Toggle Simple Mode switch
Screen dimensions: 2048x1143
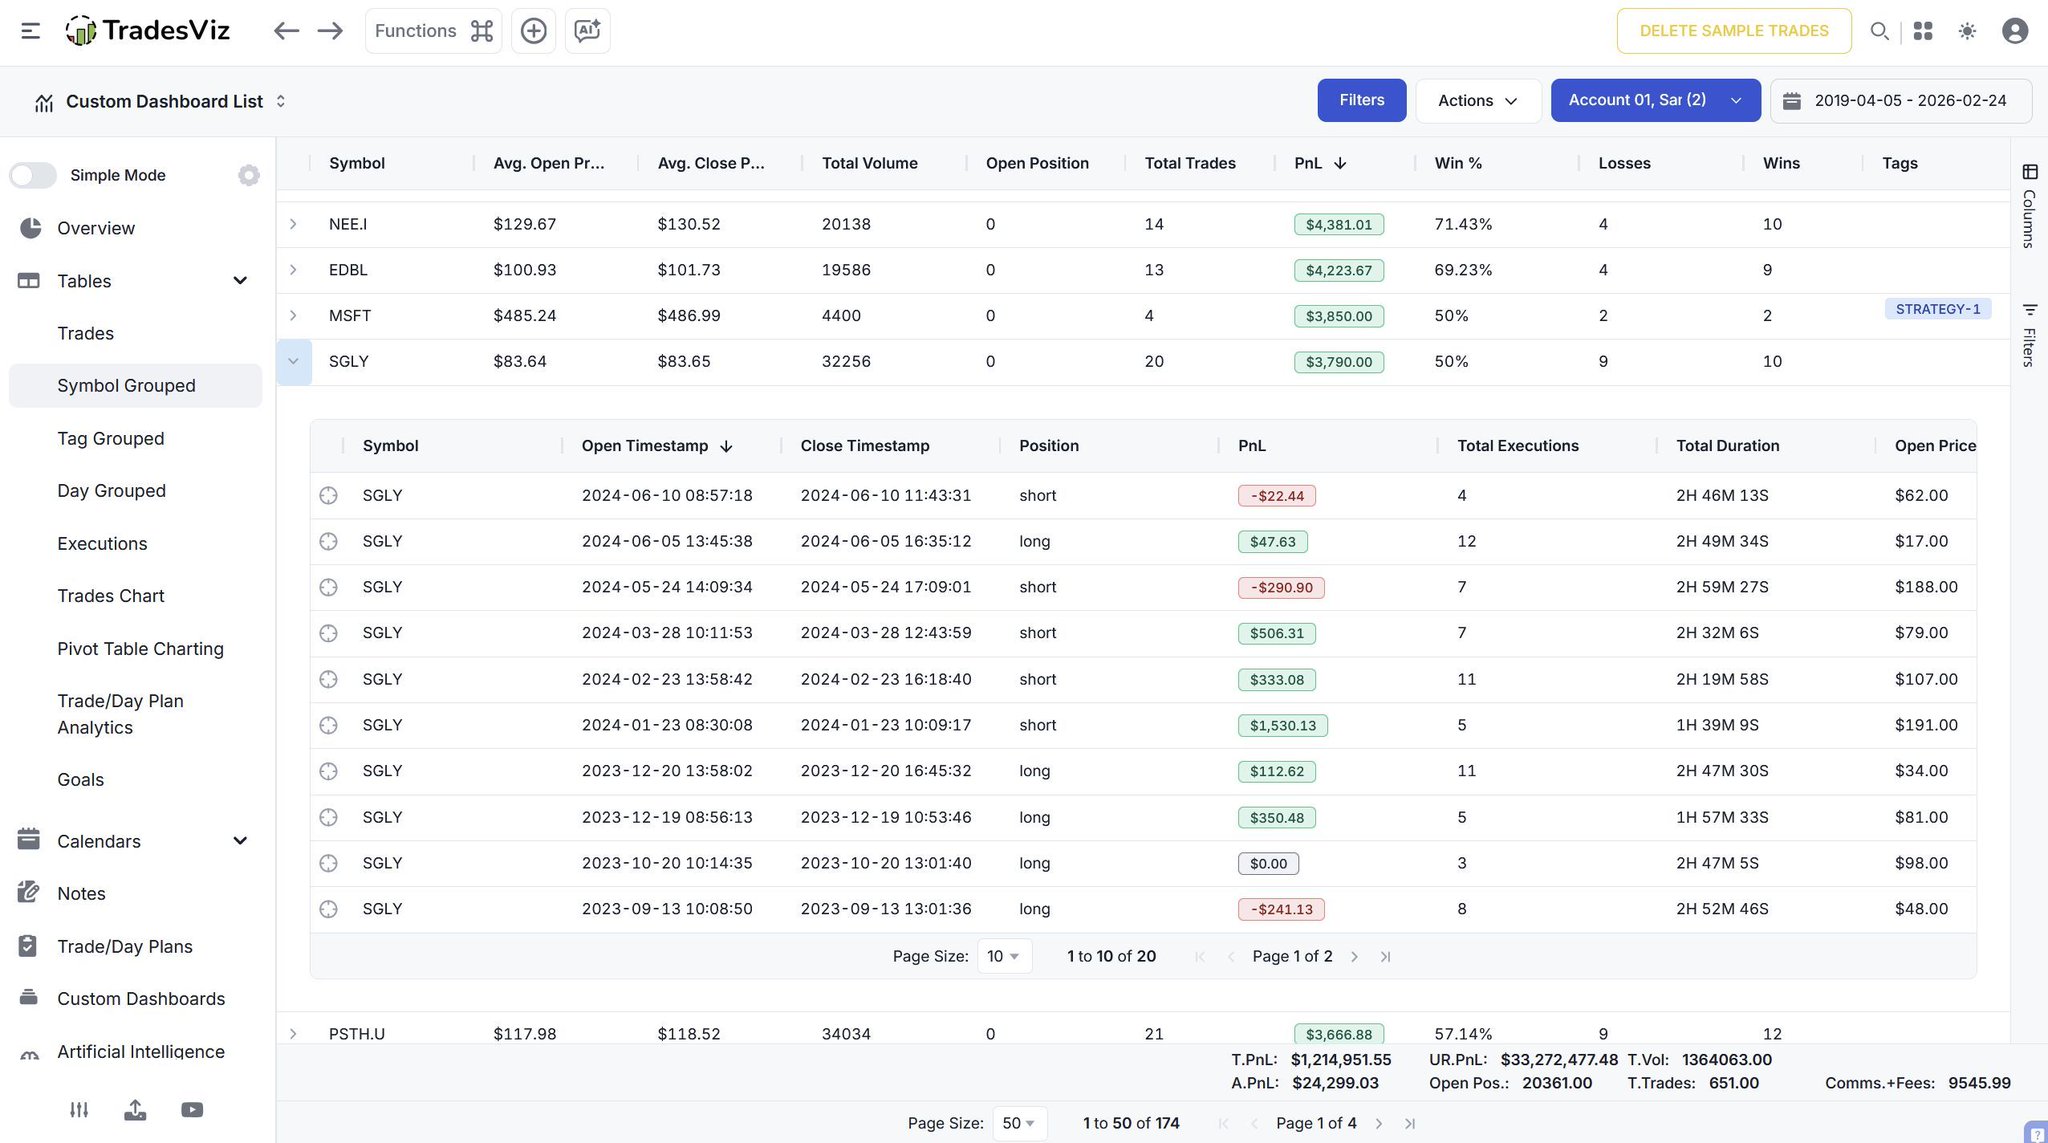[33, 175]
